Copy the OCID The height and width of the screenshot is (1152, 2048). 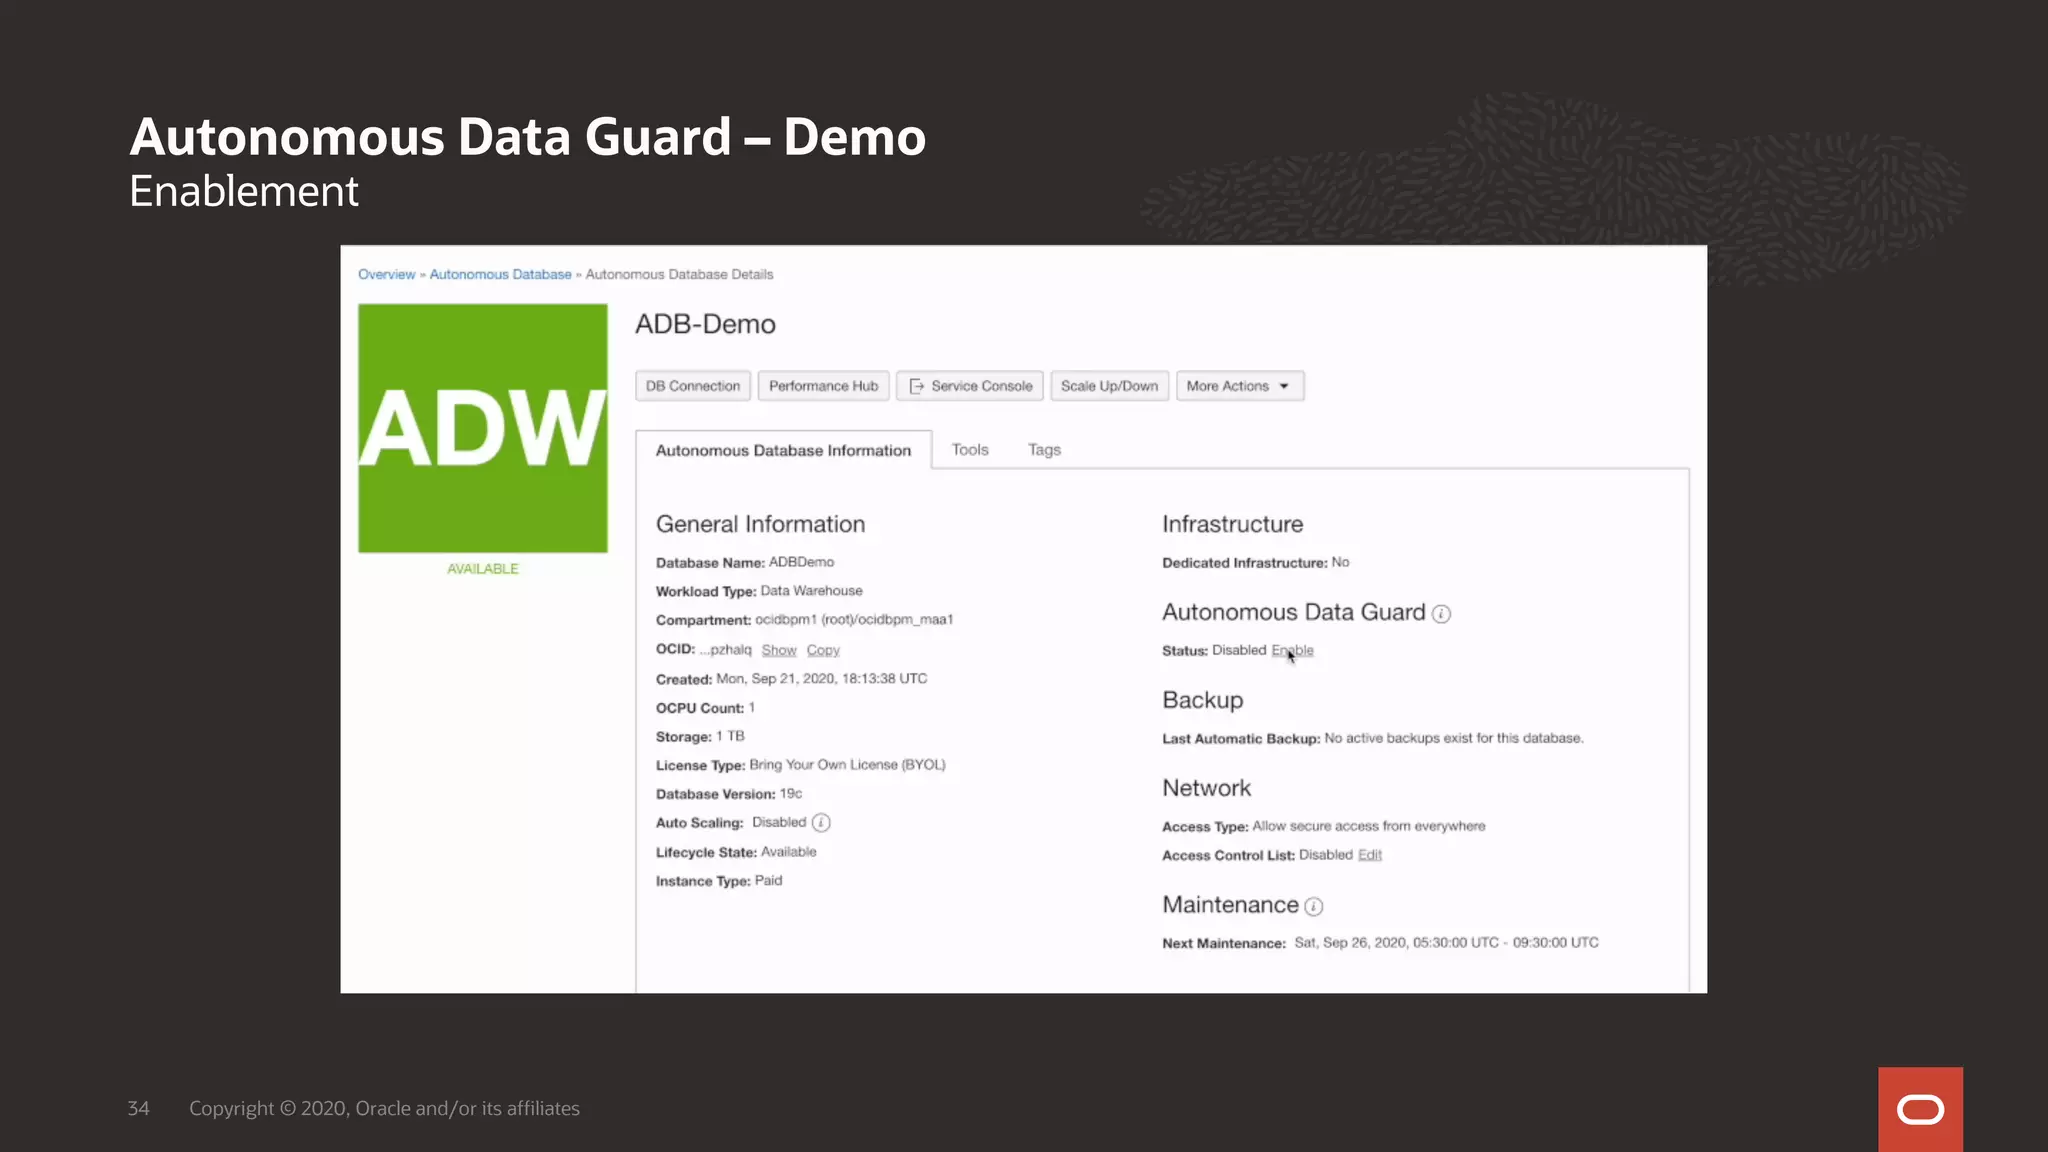[x=824, y=650]
